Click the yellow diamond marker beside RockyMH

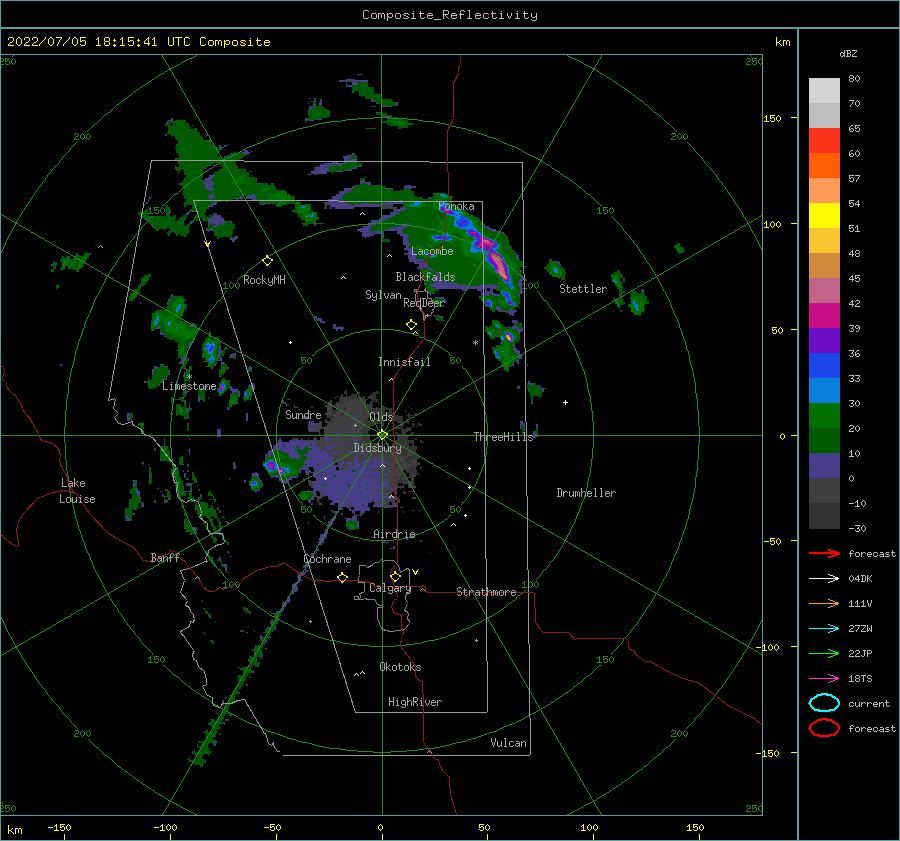click(x=267, y=261)
